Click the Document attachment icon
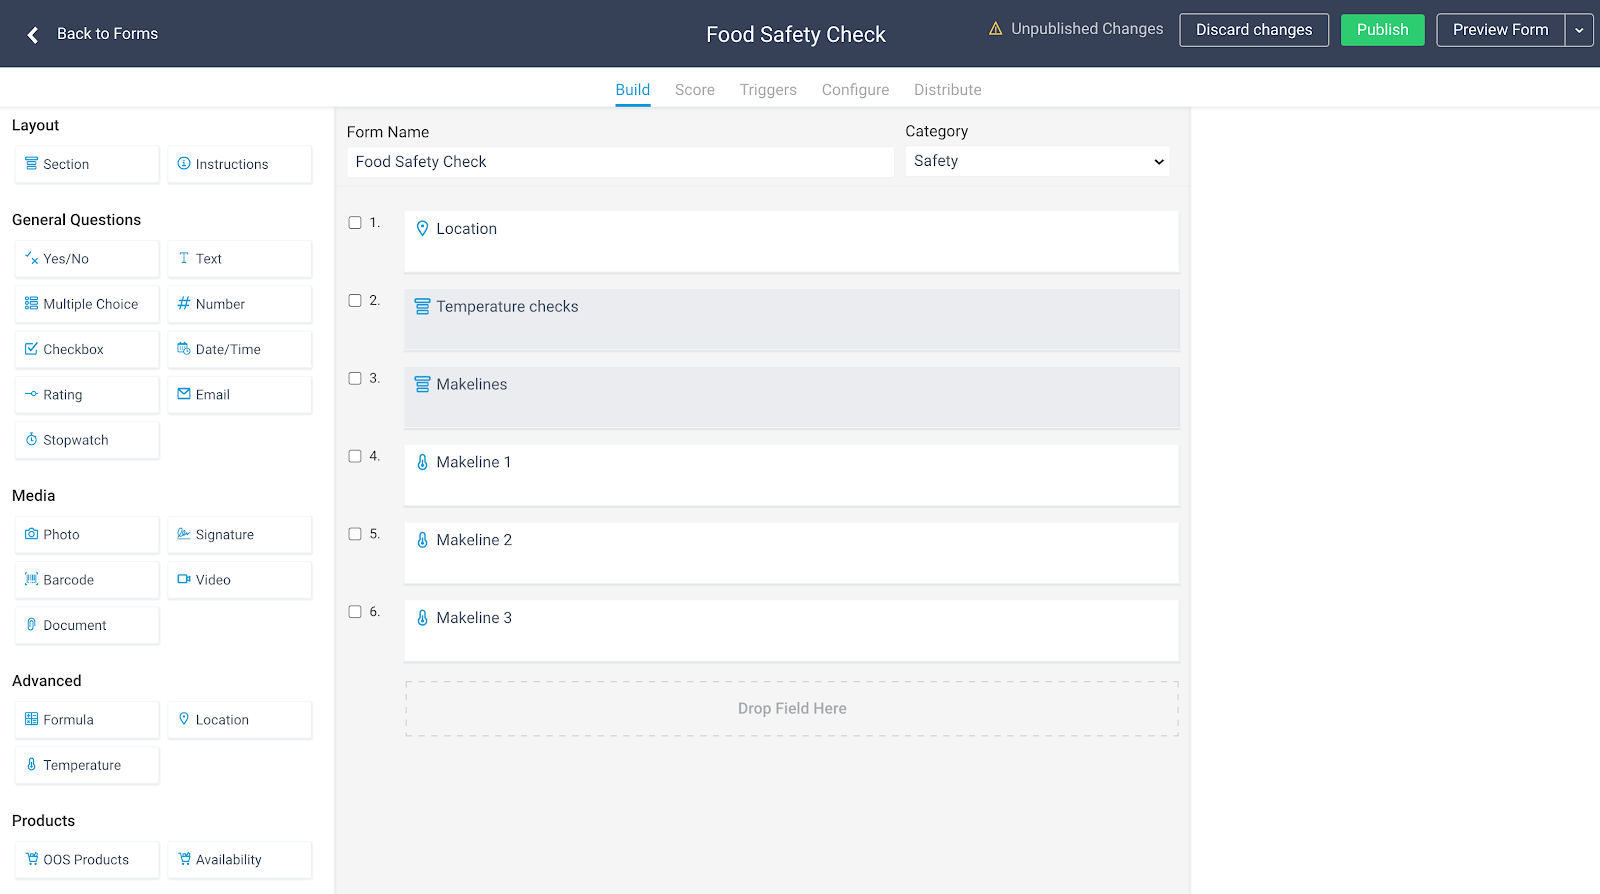1600x894 pixels. 31,624
